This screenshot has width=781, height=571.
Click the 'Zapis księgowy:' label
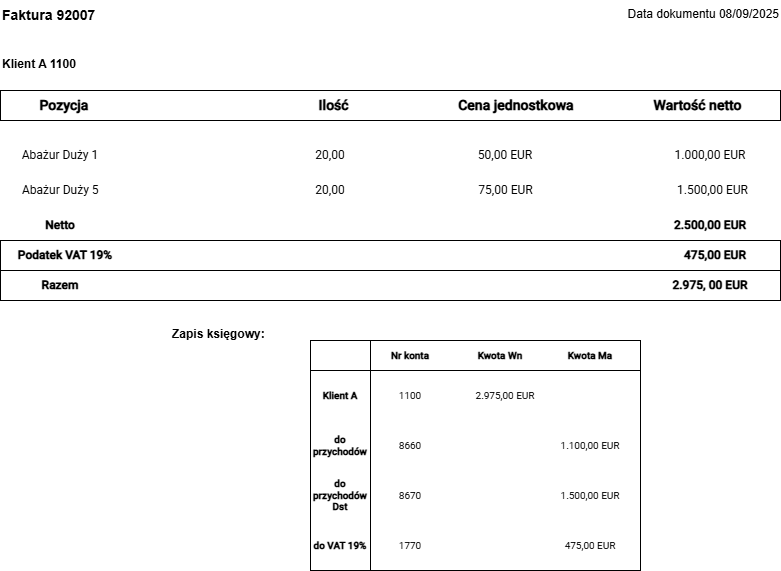[x=218, y=334]
